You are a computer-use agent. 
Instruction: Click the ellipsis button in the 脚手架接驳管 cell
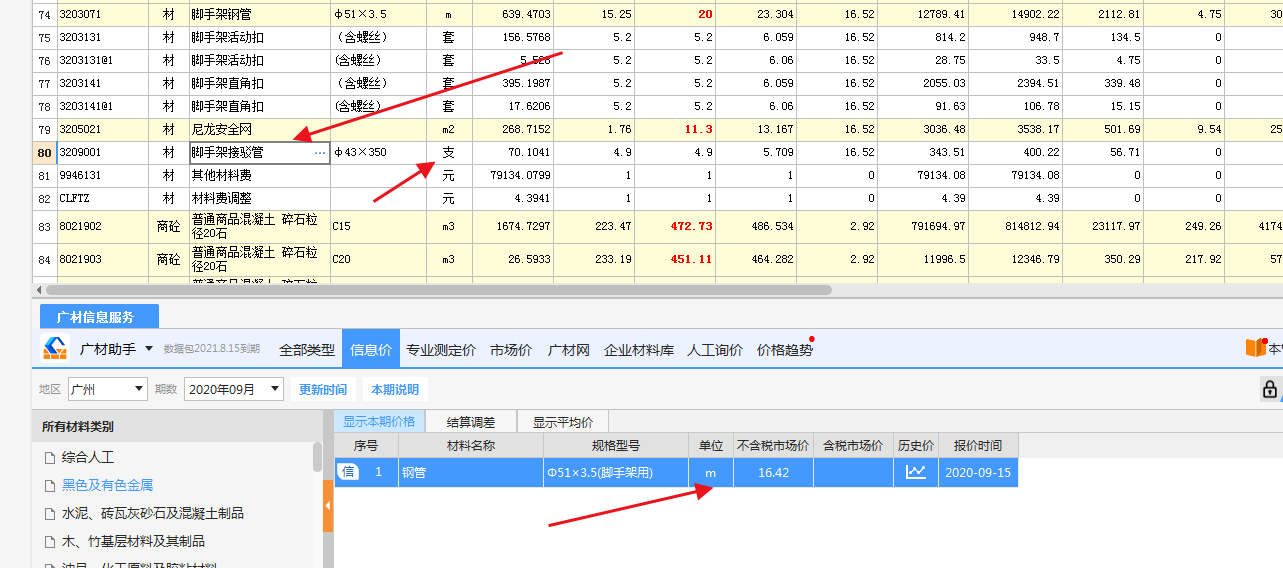(319, 153)
